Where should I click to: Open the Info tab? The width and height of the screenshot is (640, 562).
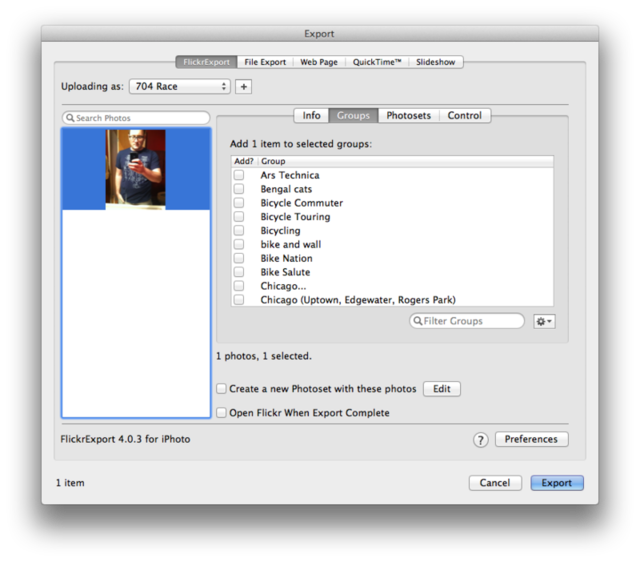point(311,116)
